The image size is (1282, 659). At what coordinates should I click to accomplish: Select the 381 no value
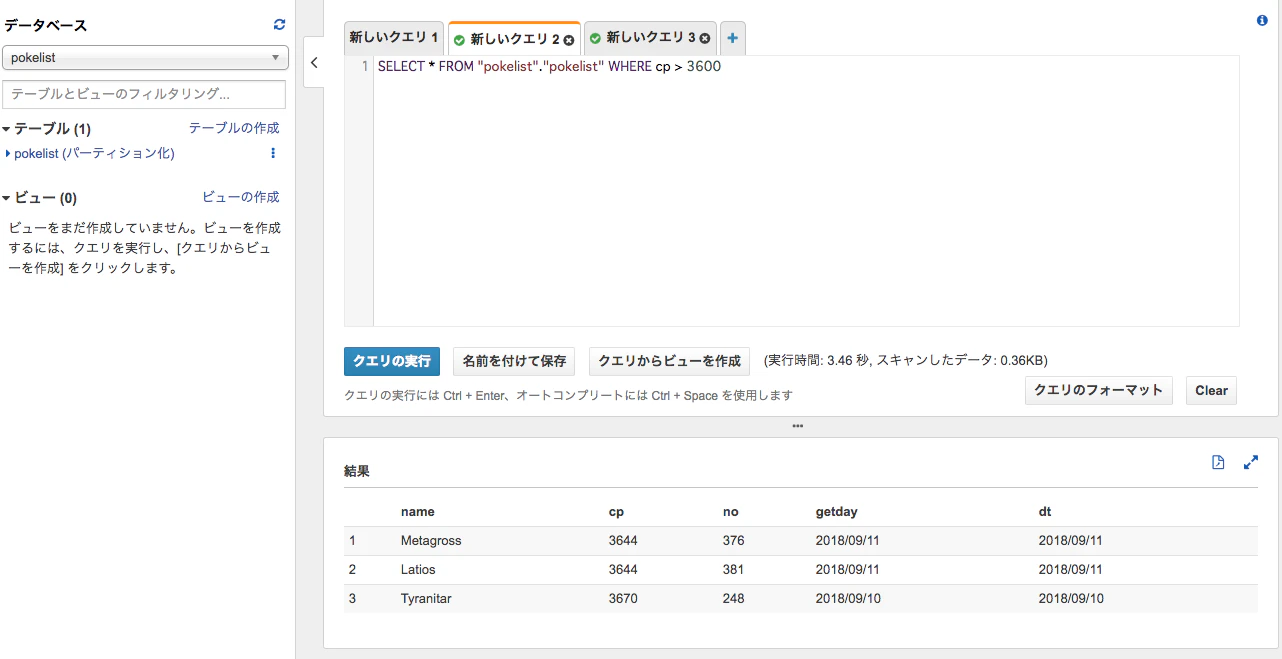point(734,570)
